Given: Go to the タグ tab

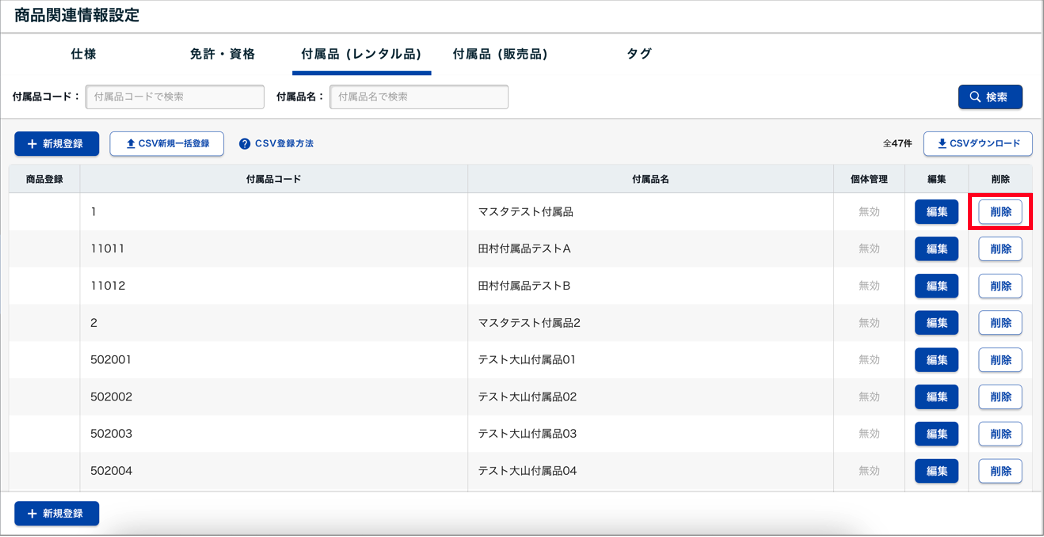Looking at the screenshot, I should (x=639, y=54).
